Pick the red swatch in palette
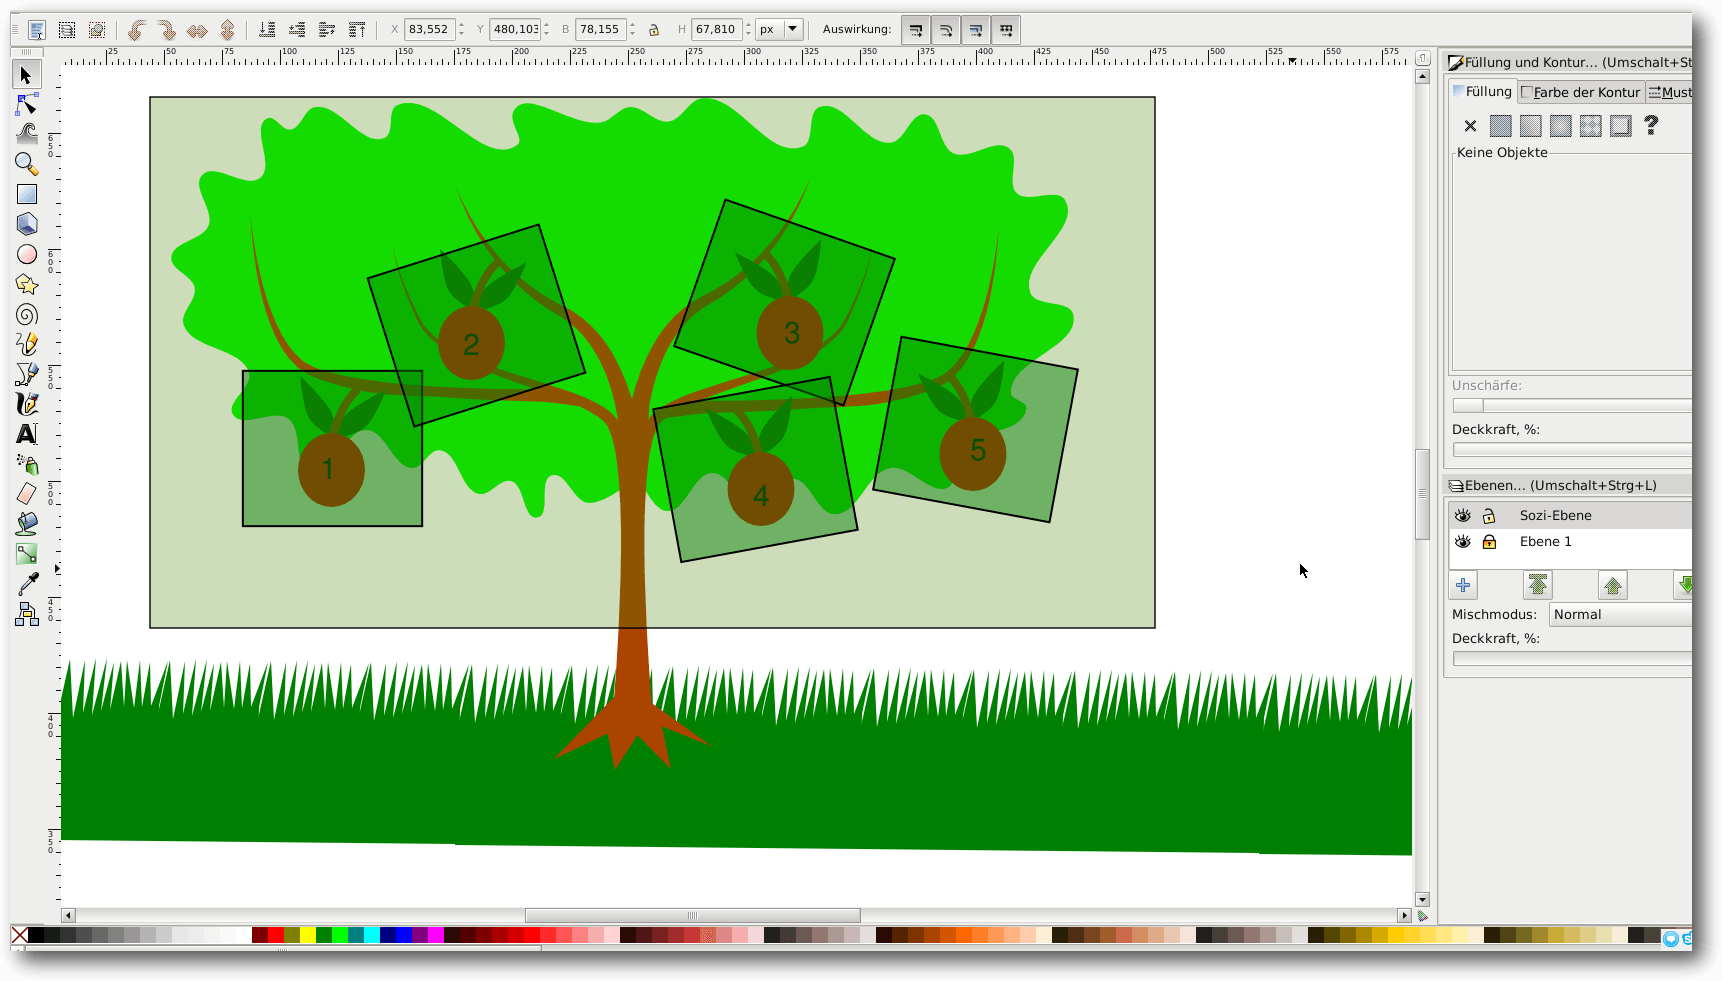 276,935
